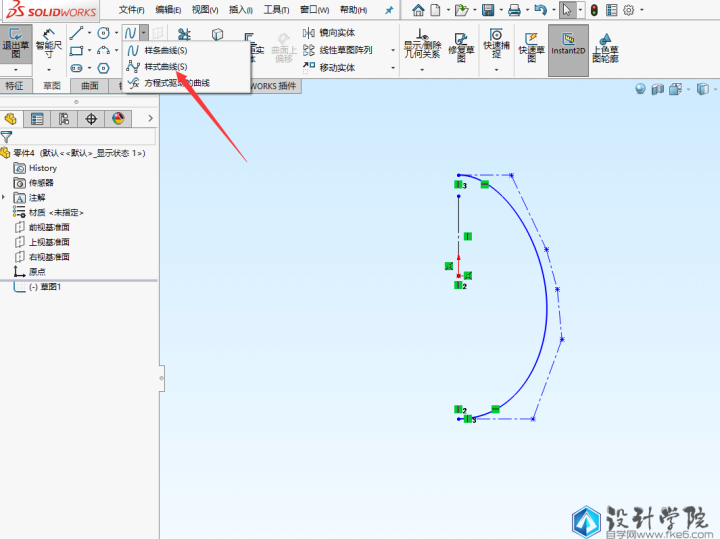This screenshot has height=539, width=720.
Task: Open the spline tool dropdown arrow
Action: pos(144,33)
